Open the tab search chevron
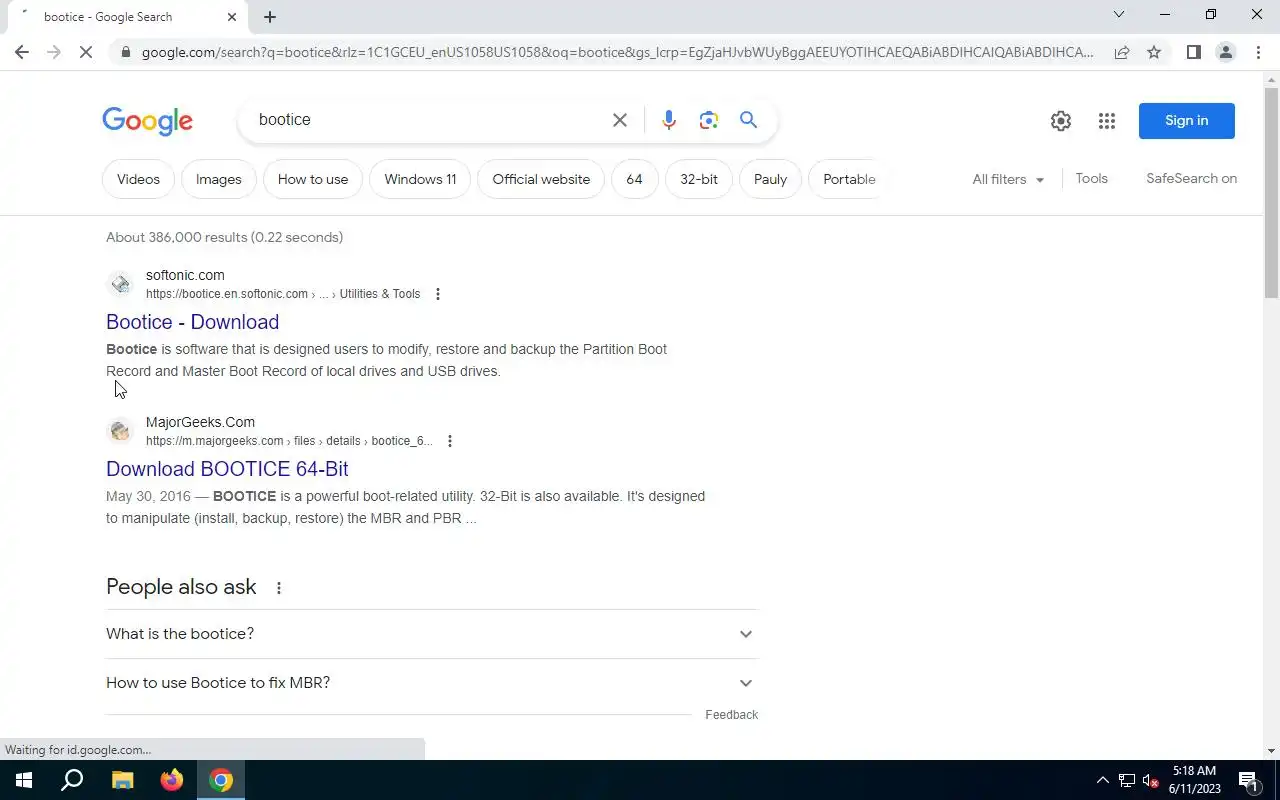 (1119, 15)
